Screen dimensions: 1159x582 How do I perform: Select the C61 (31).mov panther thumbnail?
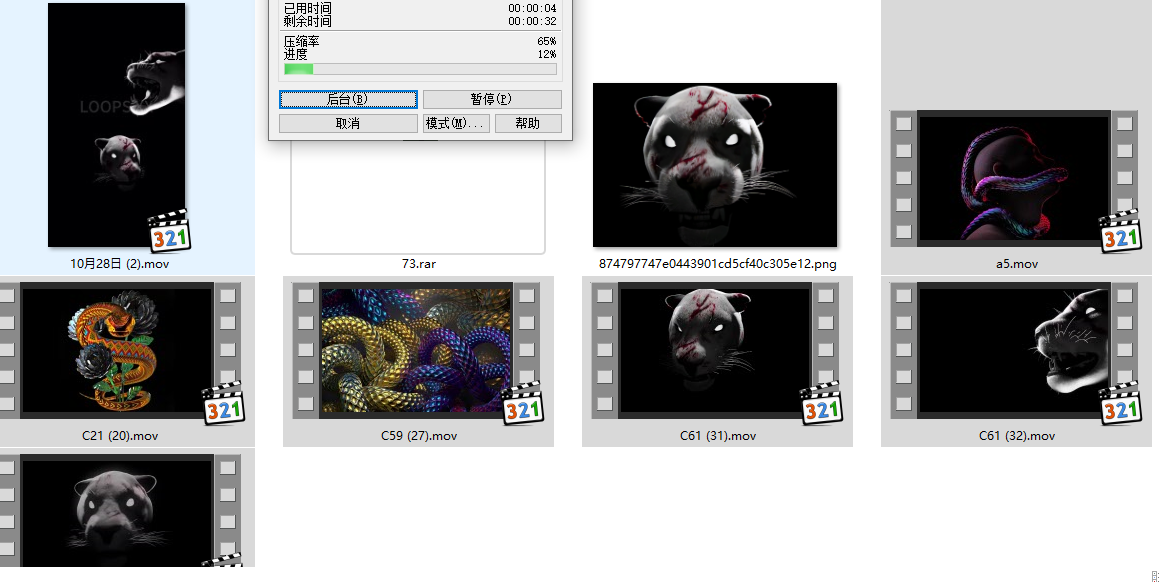click(715, 351)
